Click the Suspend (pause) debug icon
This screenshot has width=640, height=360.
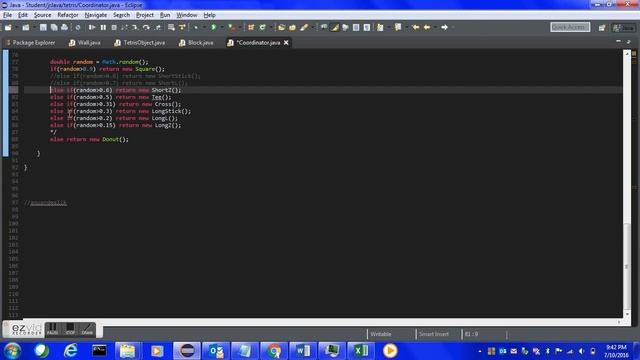click(x=103, y=27)
